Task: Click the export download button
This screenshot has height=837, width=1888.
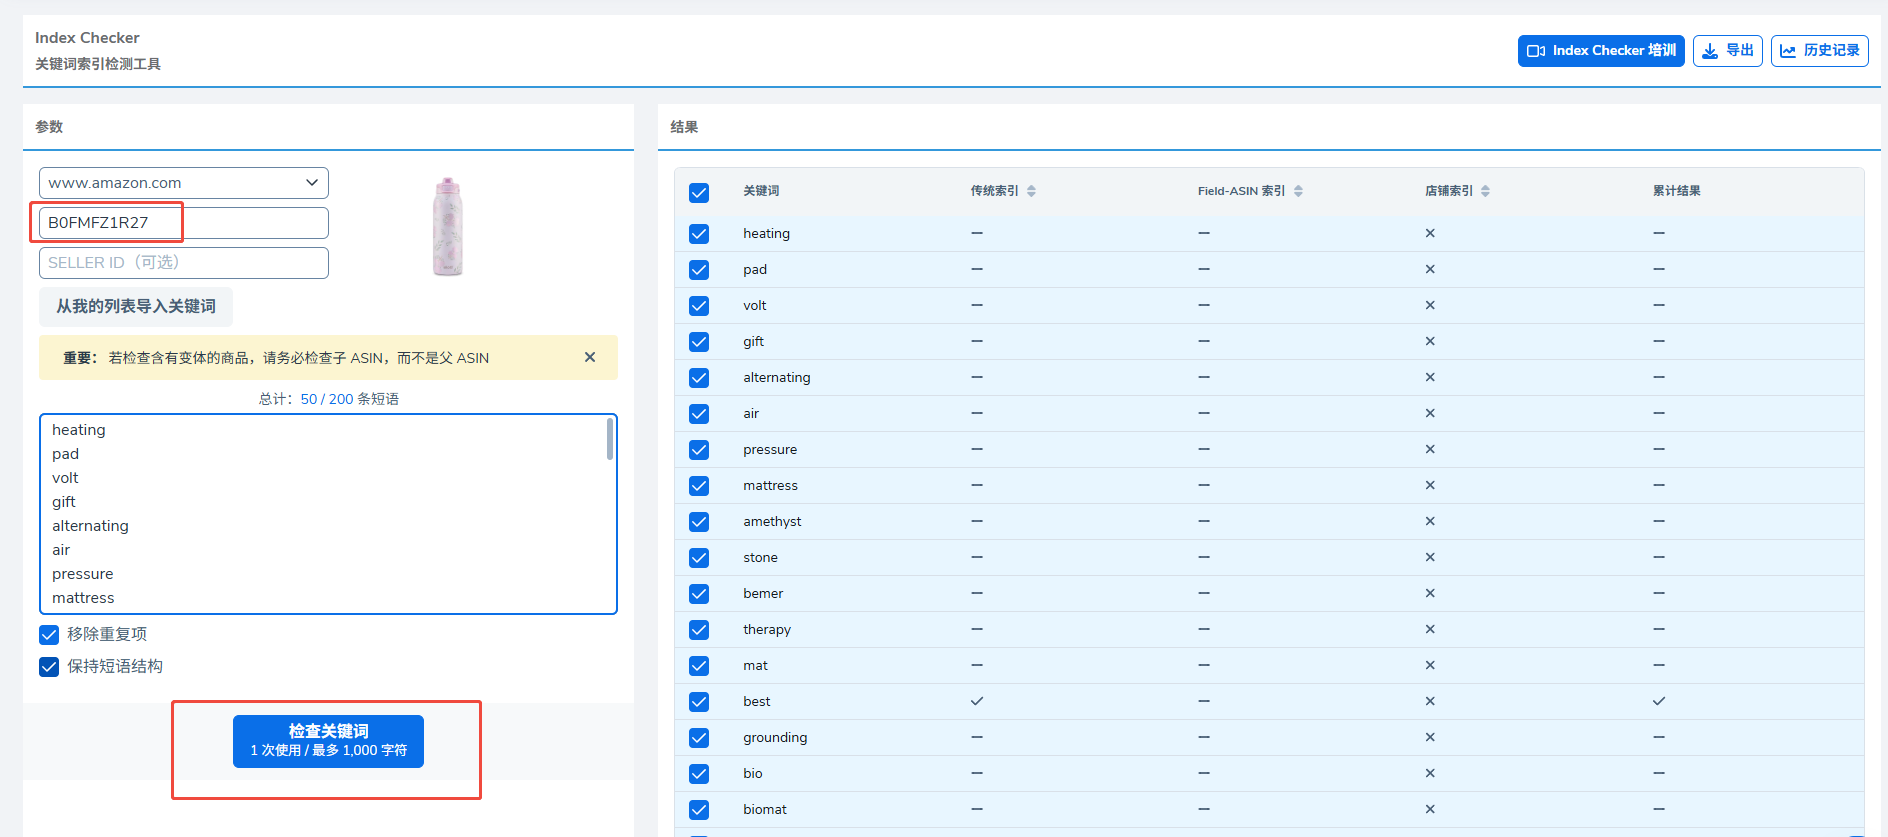Action: [1727, 51]
